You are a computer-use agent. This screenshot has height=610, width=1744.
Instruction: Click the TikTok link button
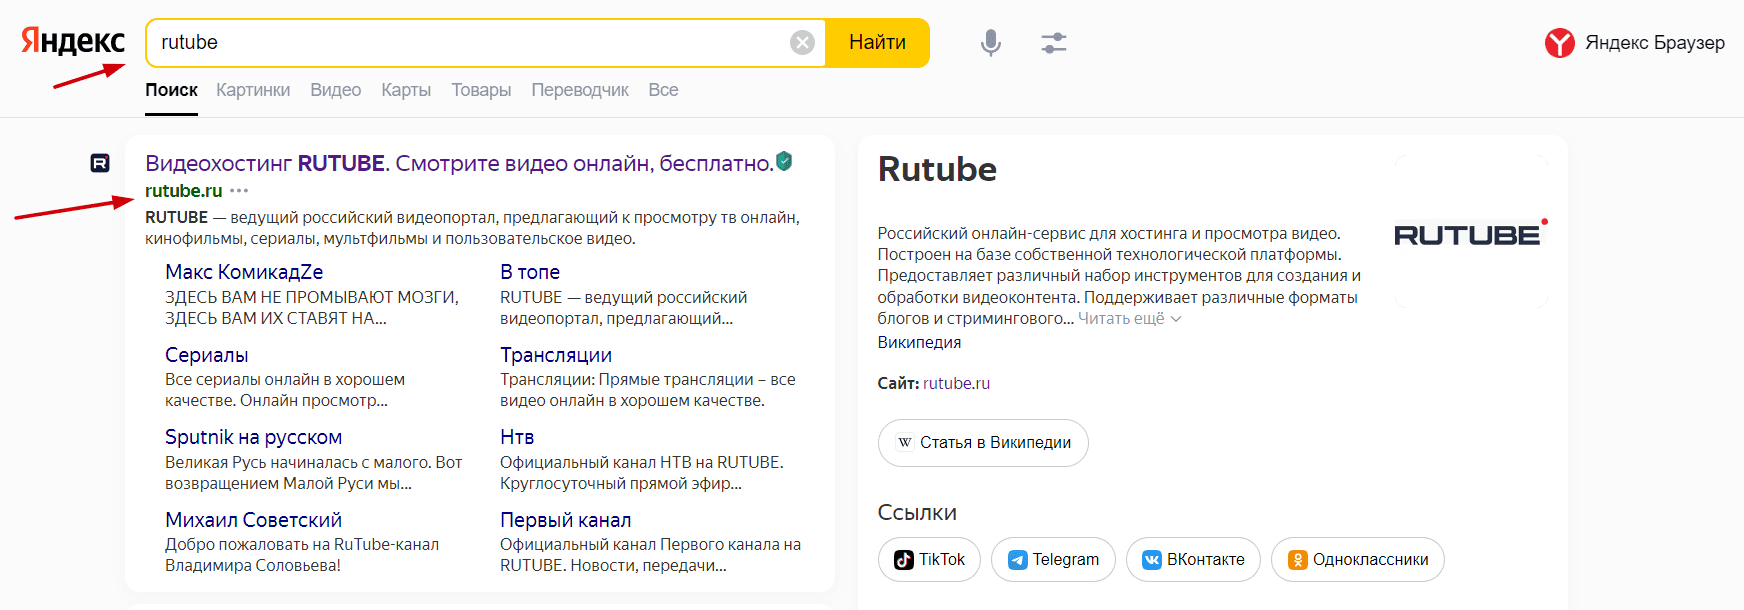(x=929, y=560)
